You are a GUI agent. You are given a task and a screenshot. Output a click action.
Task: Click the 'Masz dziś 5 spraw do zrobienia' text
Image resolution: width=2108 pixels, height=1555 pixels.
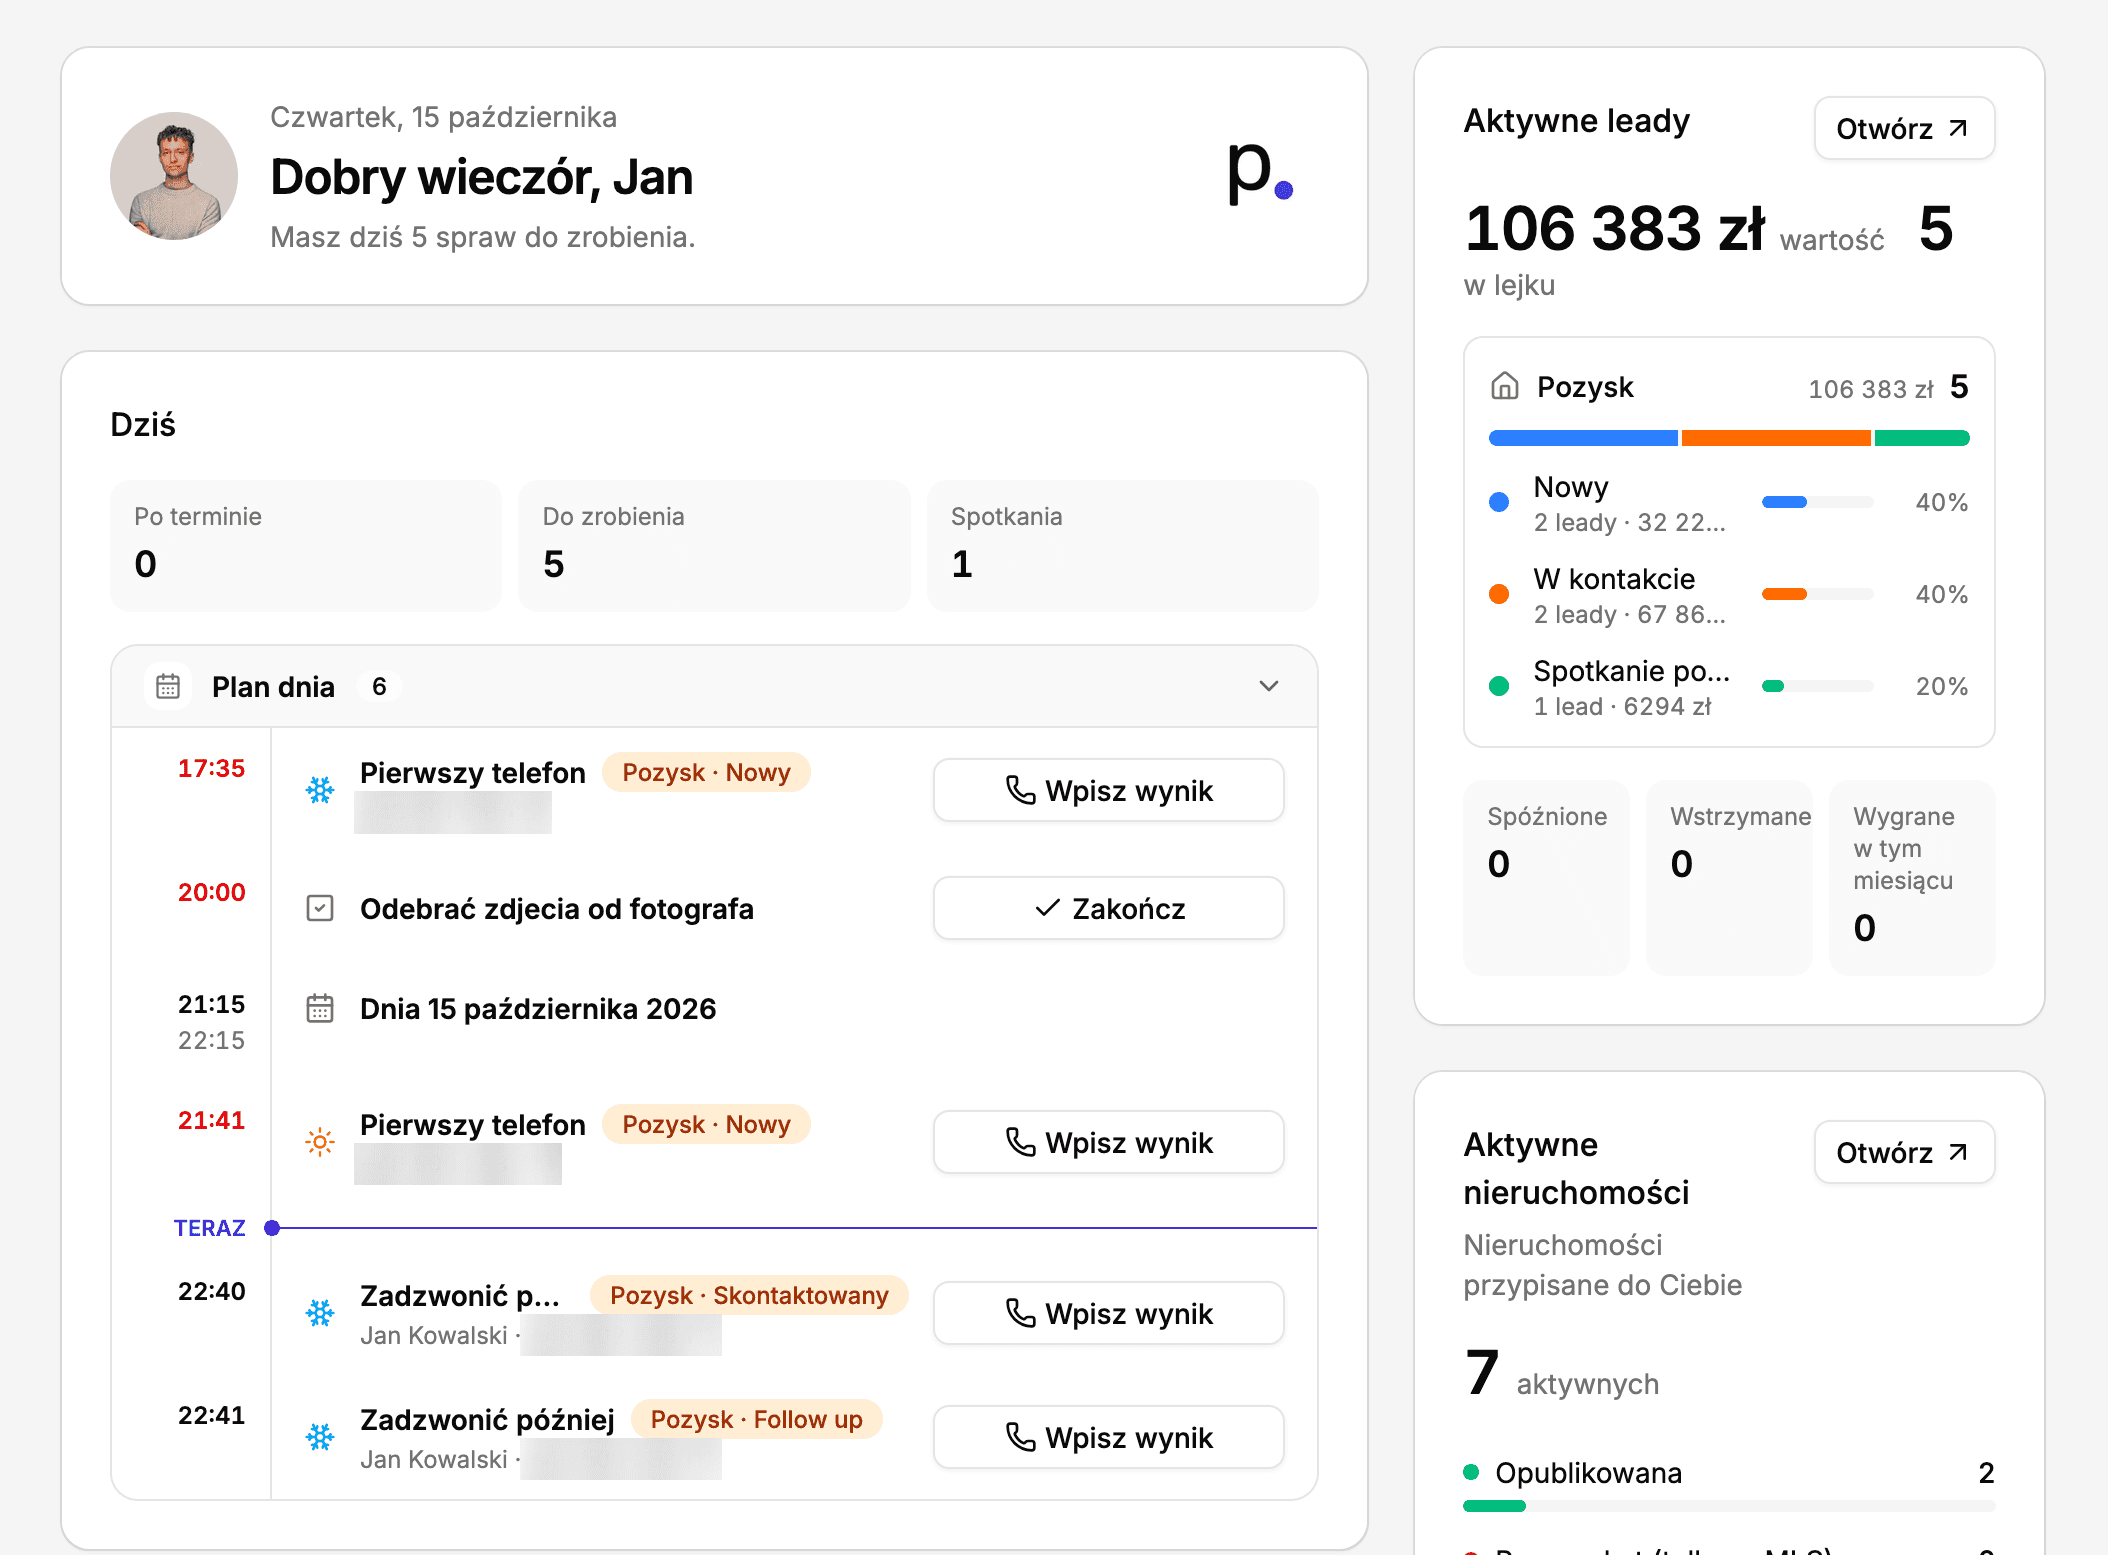483,237
